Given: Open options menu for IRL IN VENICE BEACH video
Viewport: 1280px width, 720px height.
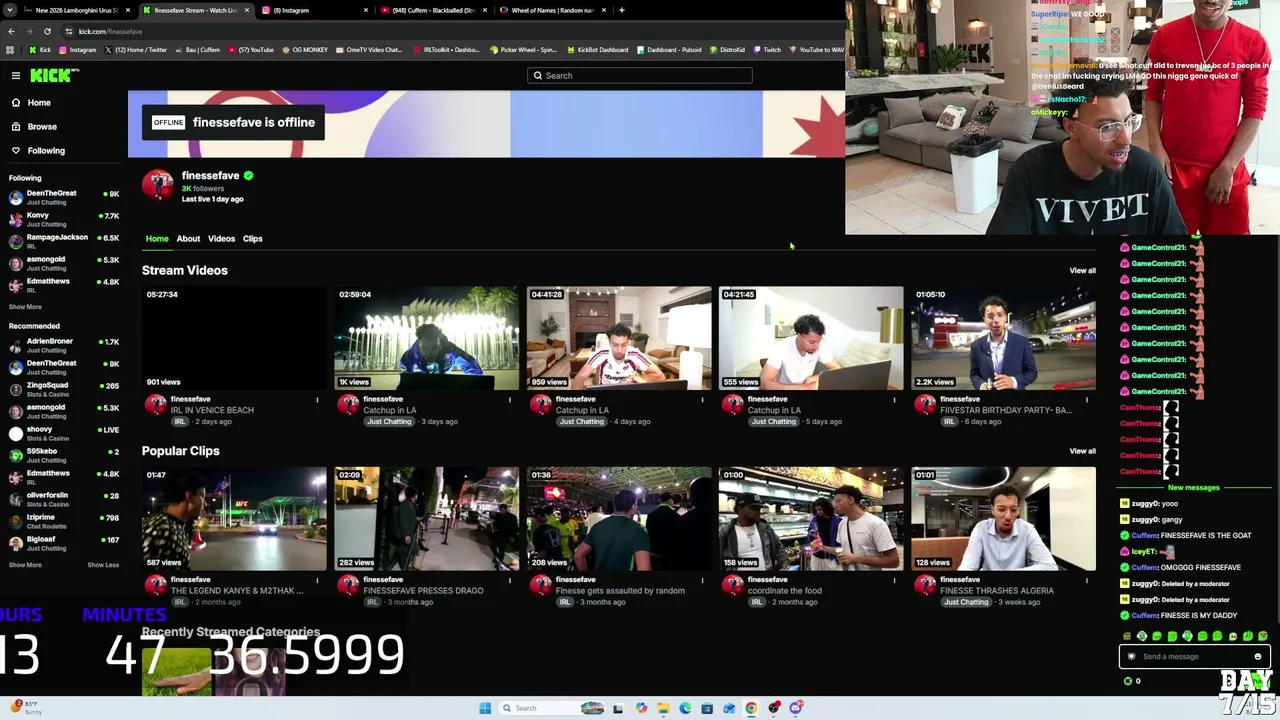Looking at the screenshot, I should pos(317,400).
